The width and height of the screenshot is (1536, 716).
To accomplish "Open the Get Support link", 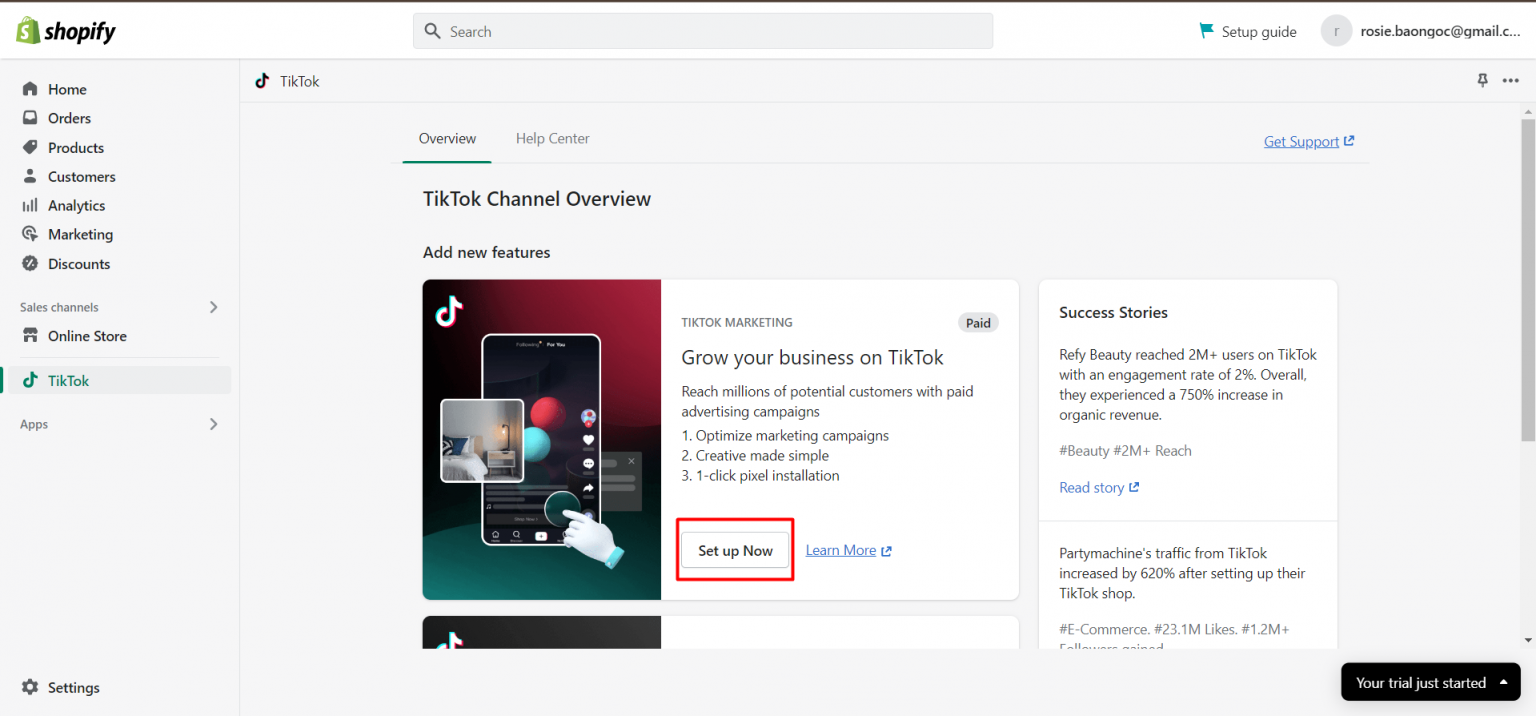I will pyautogui.click(x=1303, y=141).
